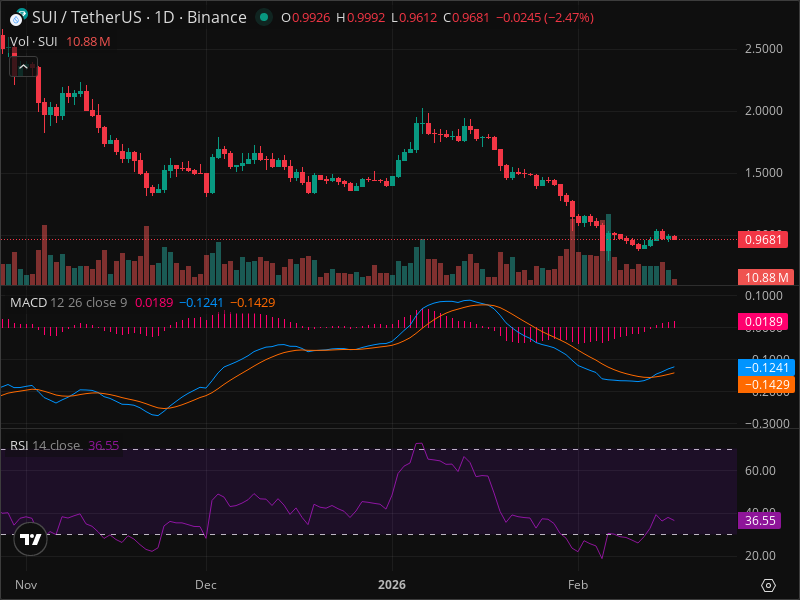Click the high price value H0.9992
This screenshot has height=600, width=800.
pos(360,18)
